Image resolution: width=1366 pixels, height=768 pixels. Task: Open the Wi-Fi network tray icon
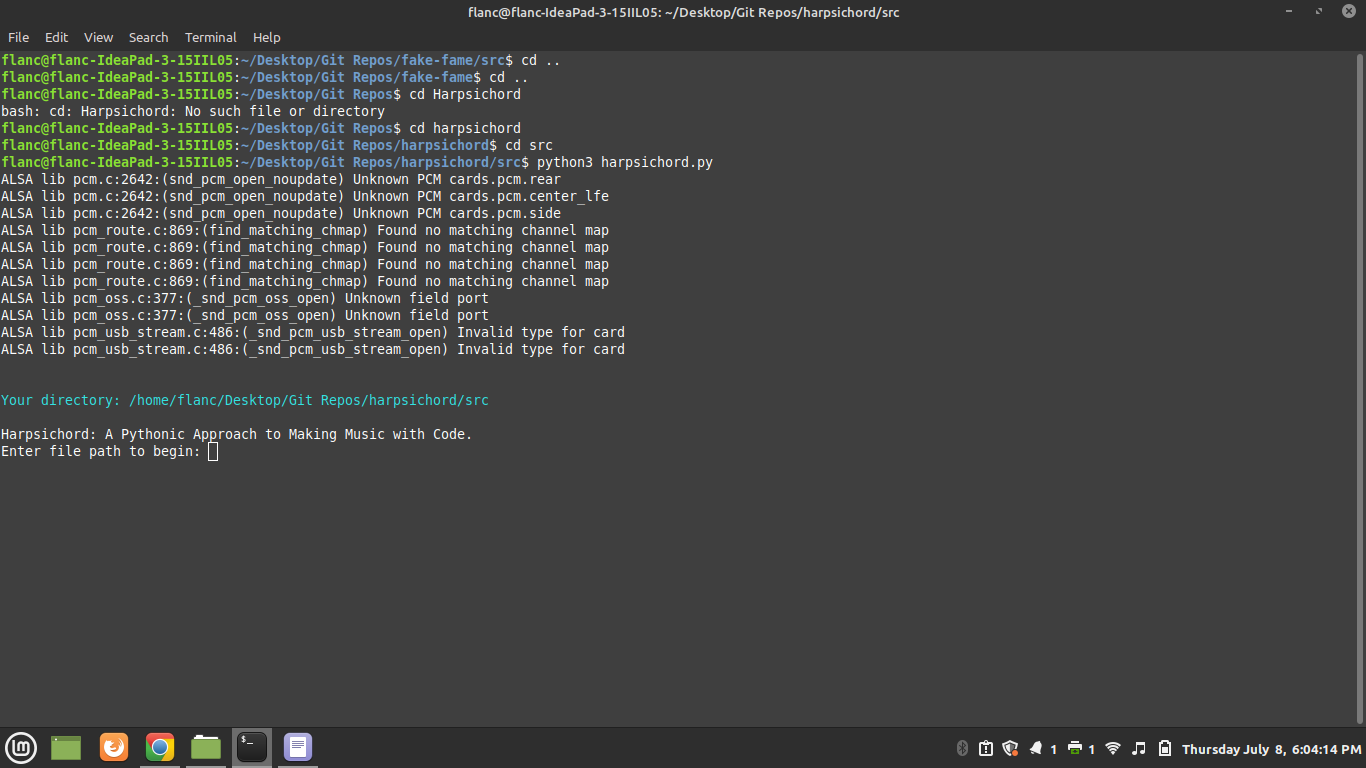(x=1113, y=748)
